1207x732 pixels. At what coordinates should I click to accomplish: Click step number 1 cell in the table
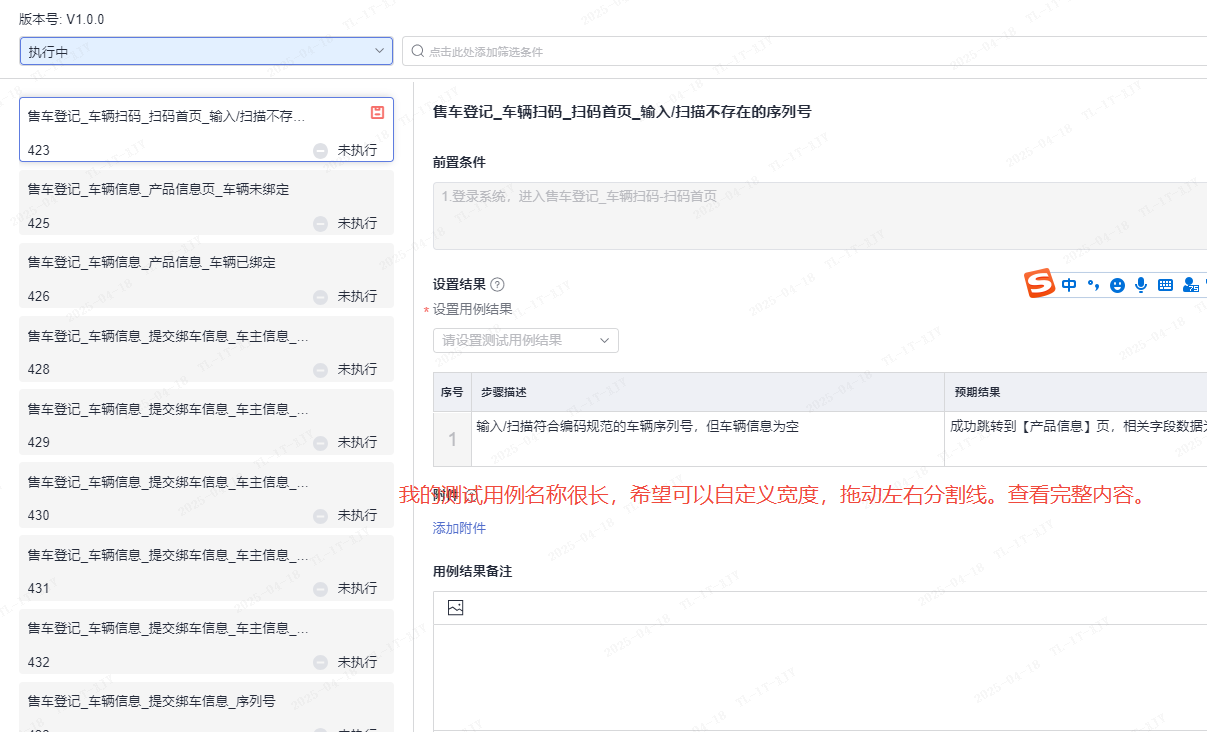[452, 439]
